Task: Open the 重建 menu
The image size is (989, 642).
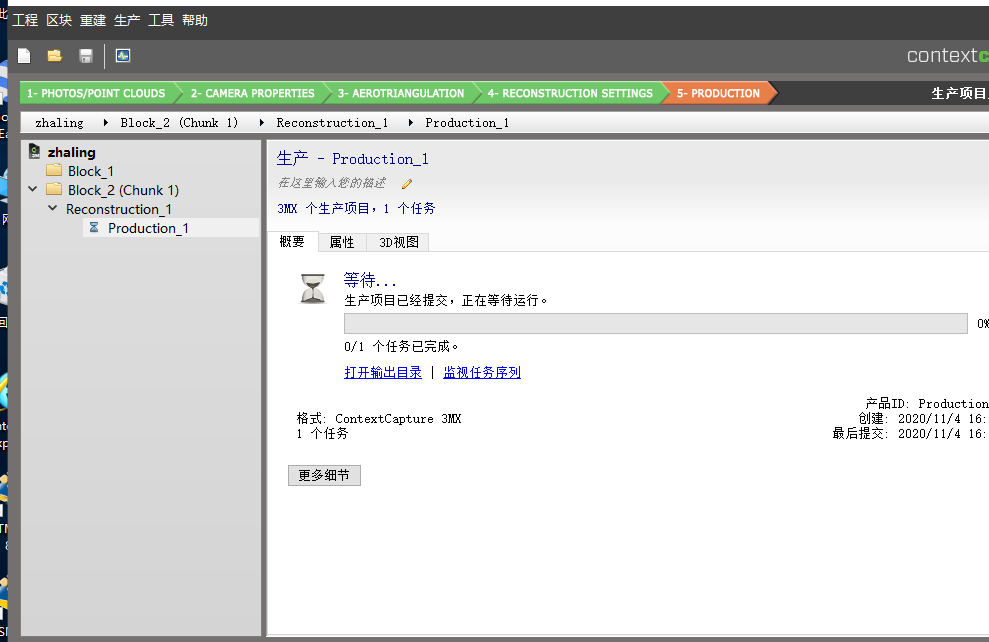Action: (x=93, y=20)
